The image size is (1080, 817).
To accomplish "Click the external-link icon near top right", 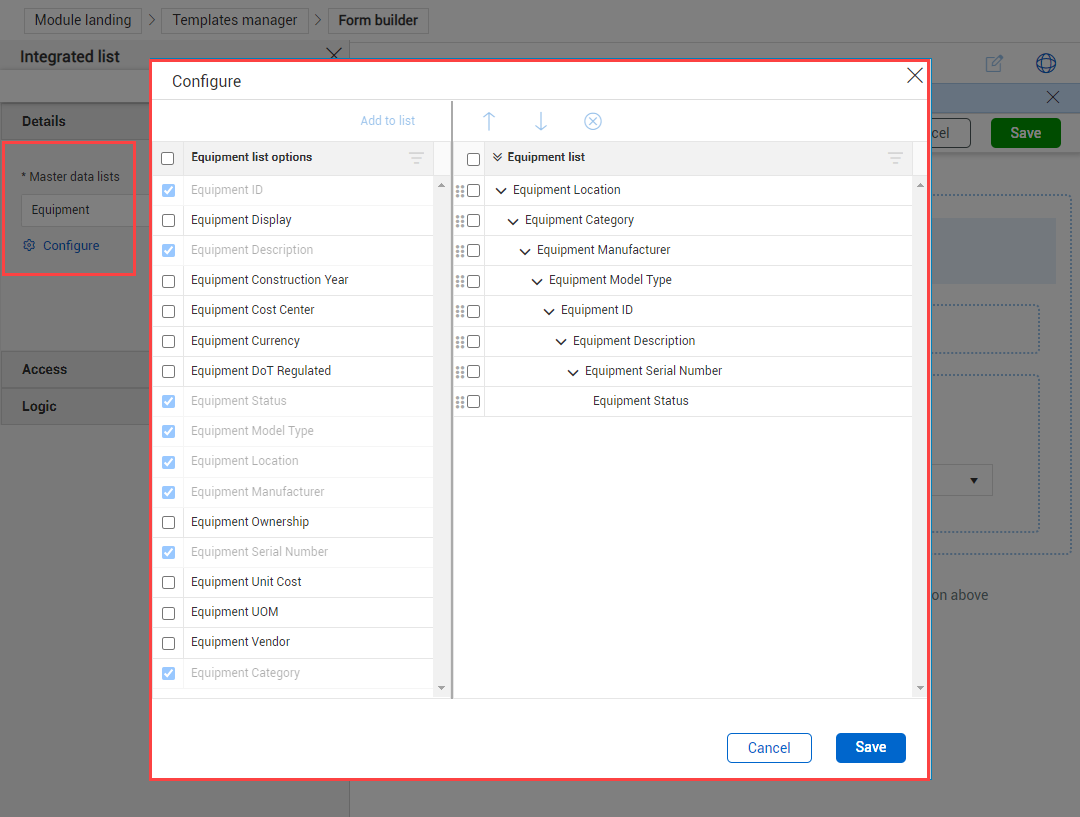I will click(x=995, y=63).
